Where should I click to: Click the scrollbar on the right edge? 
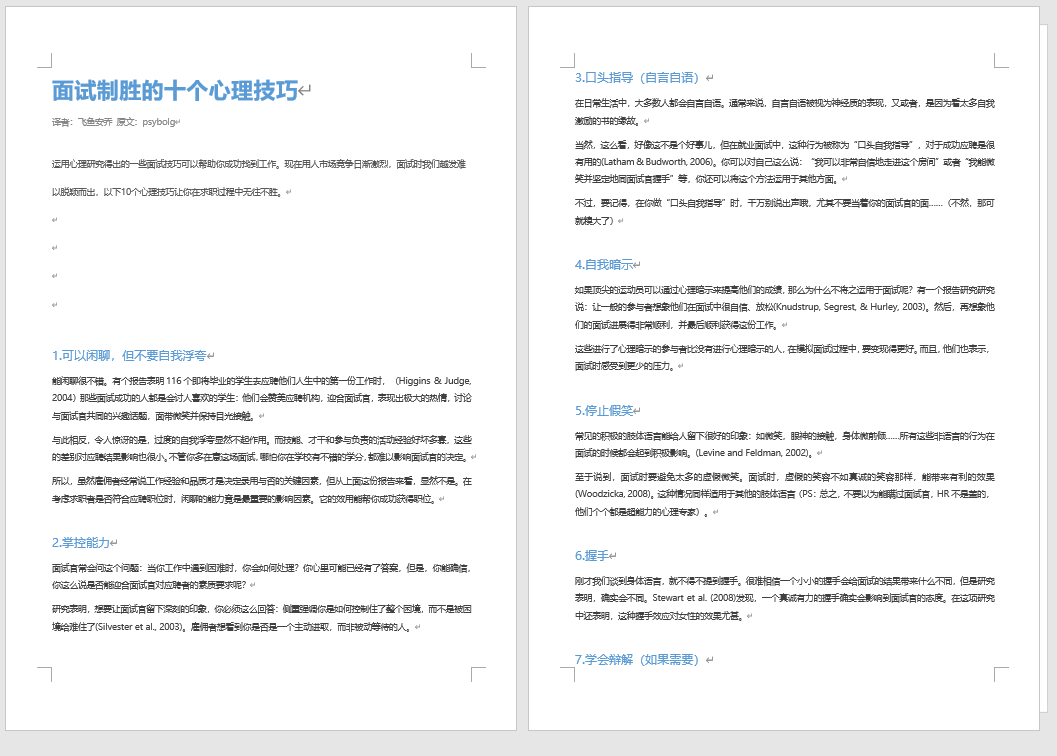click(x=1051, y=300)
